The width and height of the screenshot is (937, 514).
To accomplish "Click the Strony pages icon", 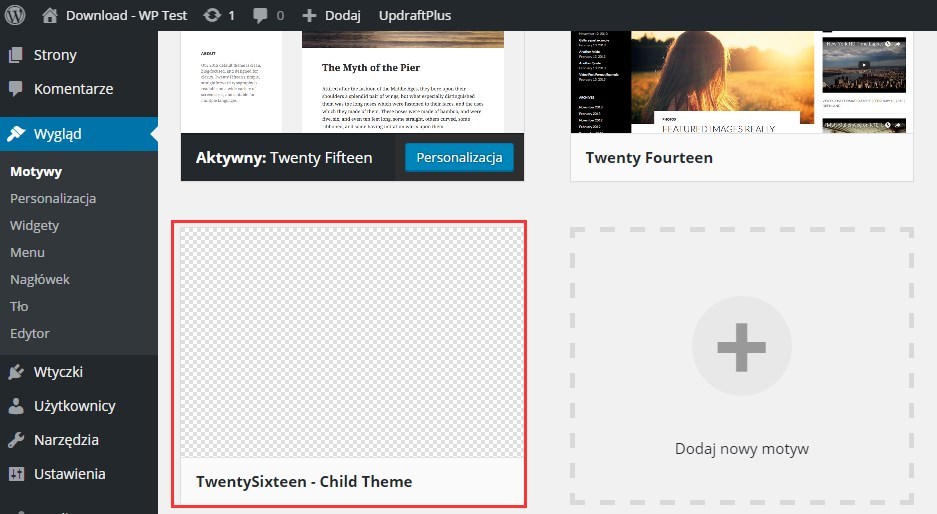I will click(16, 55).
